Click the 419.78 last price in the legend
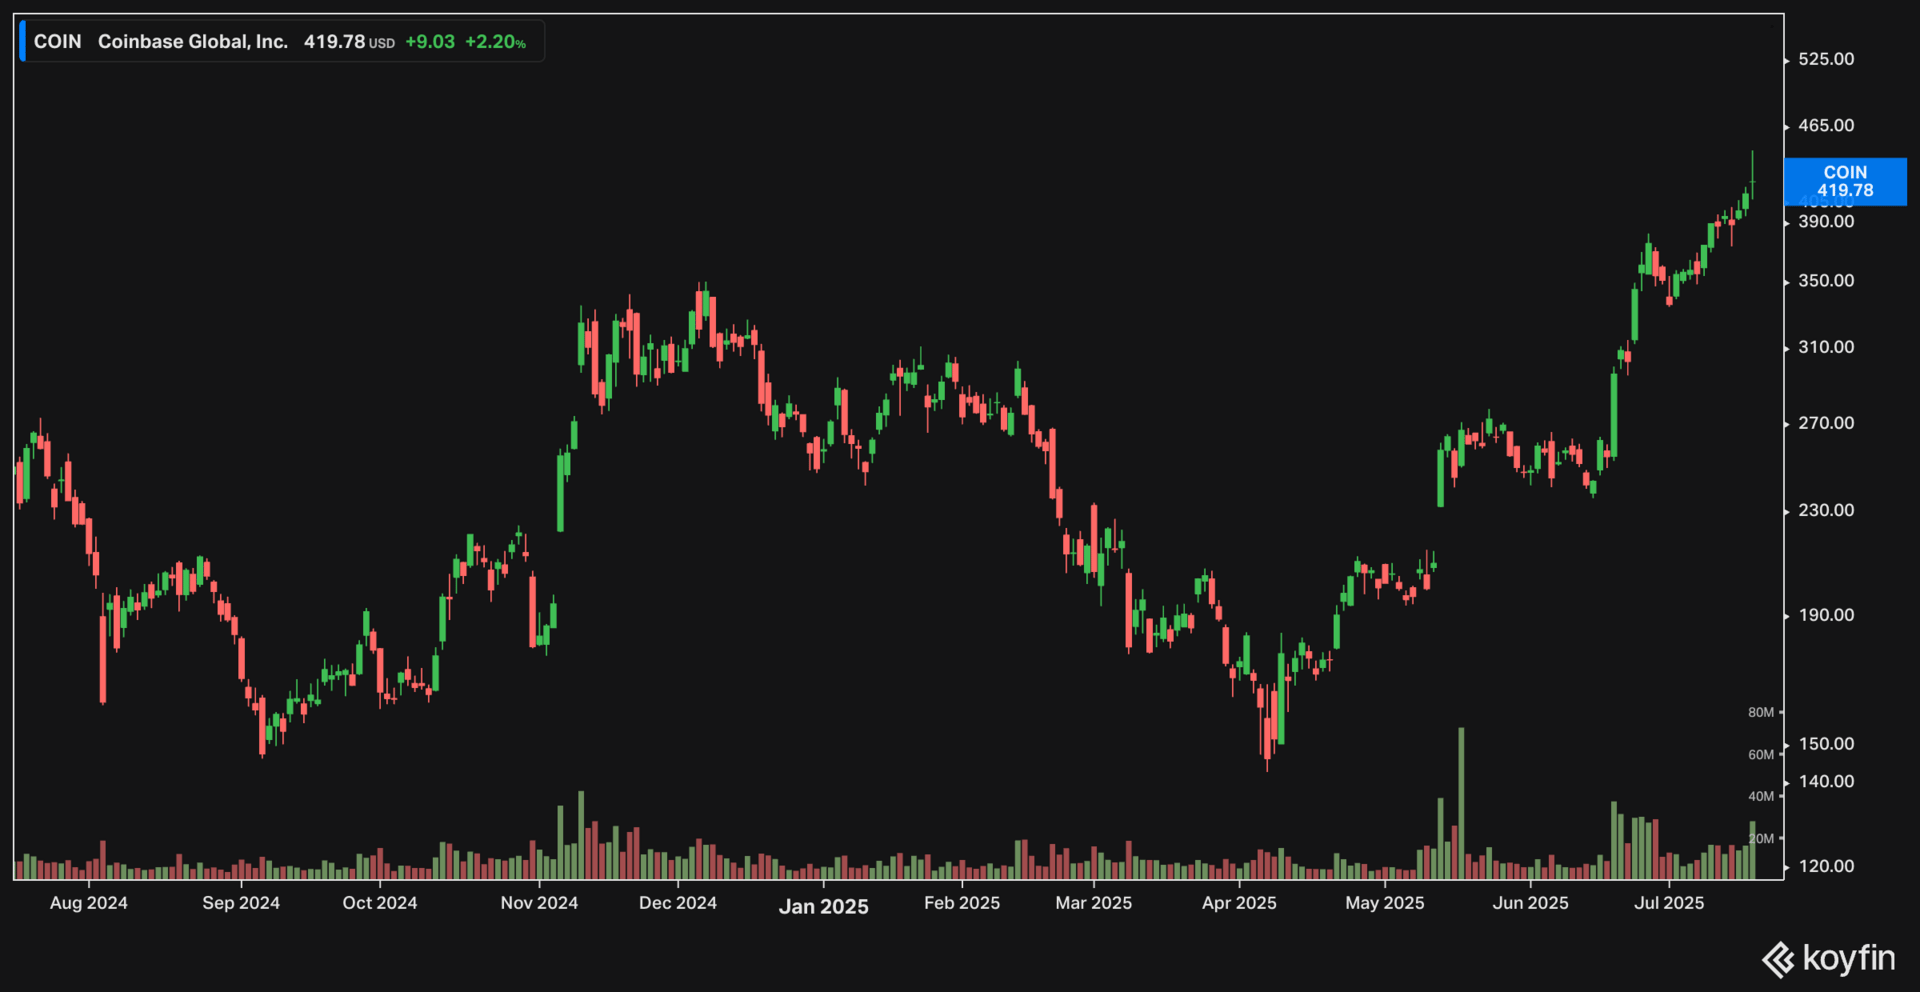This screenshot has height=992, width=1920. 334,42
